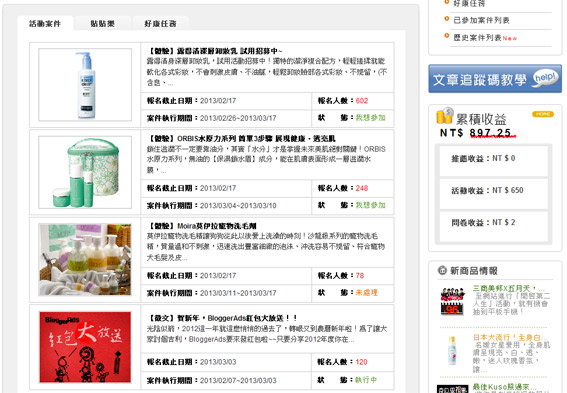Click the orange bullet beside 已參加案件列表
This screenshot has height=393, width=567.
click(447, 19)
